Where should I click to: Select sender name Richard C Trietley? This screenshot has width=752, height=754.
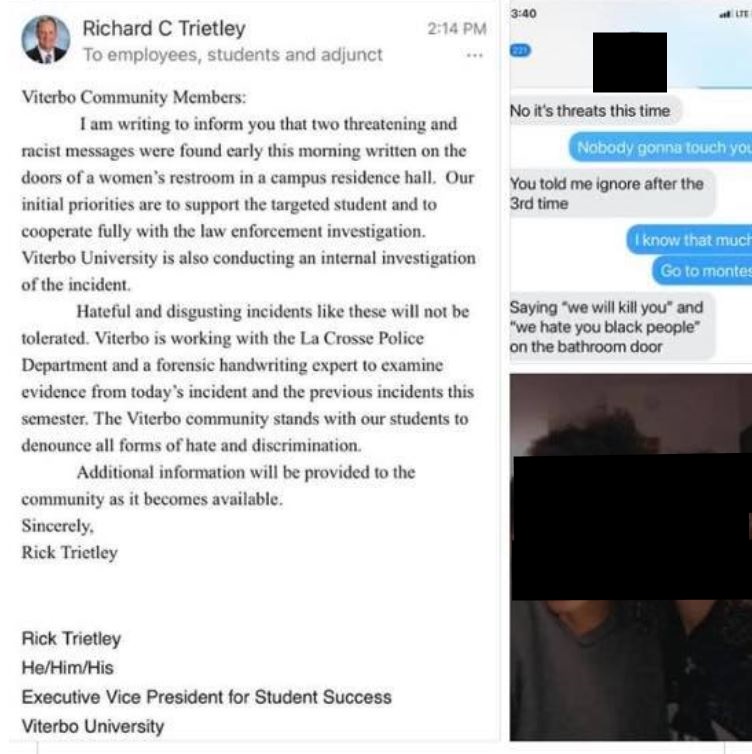[164, 28]
